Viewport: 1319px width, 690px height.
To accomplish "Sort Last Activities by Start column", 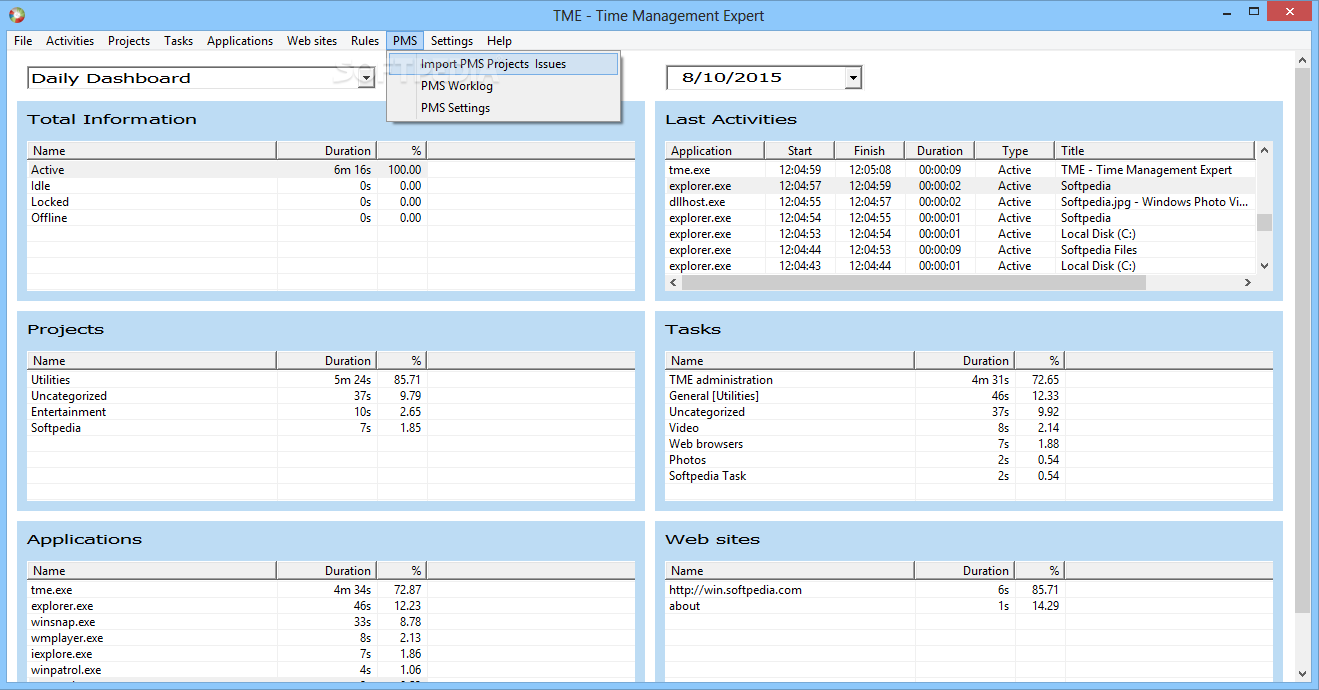I will click(x=800, y=151).
